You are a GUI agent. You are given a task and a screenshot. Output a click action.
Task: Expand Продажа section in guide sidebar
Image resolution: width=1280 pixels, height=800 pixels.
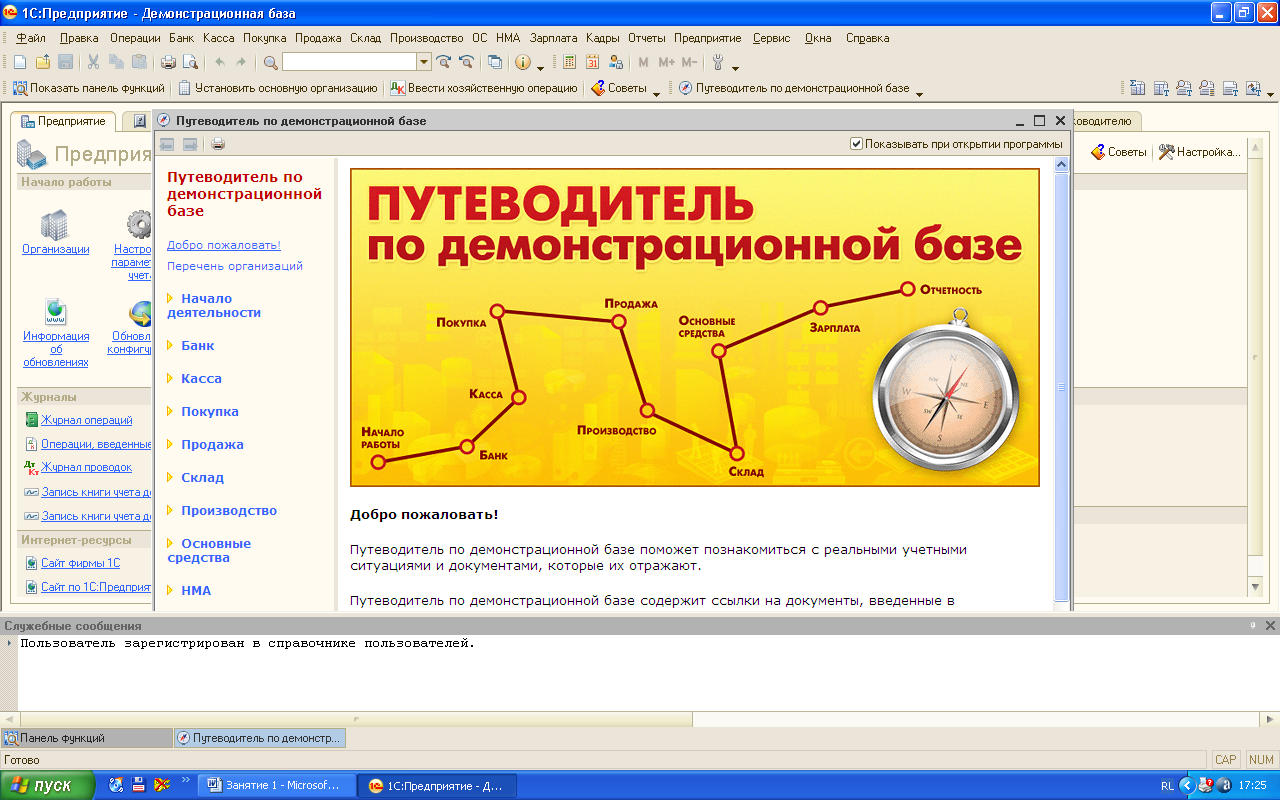point(171,444)
